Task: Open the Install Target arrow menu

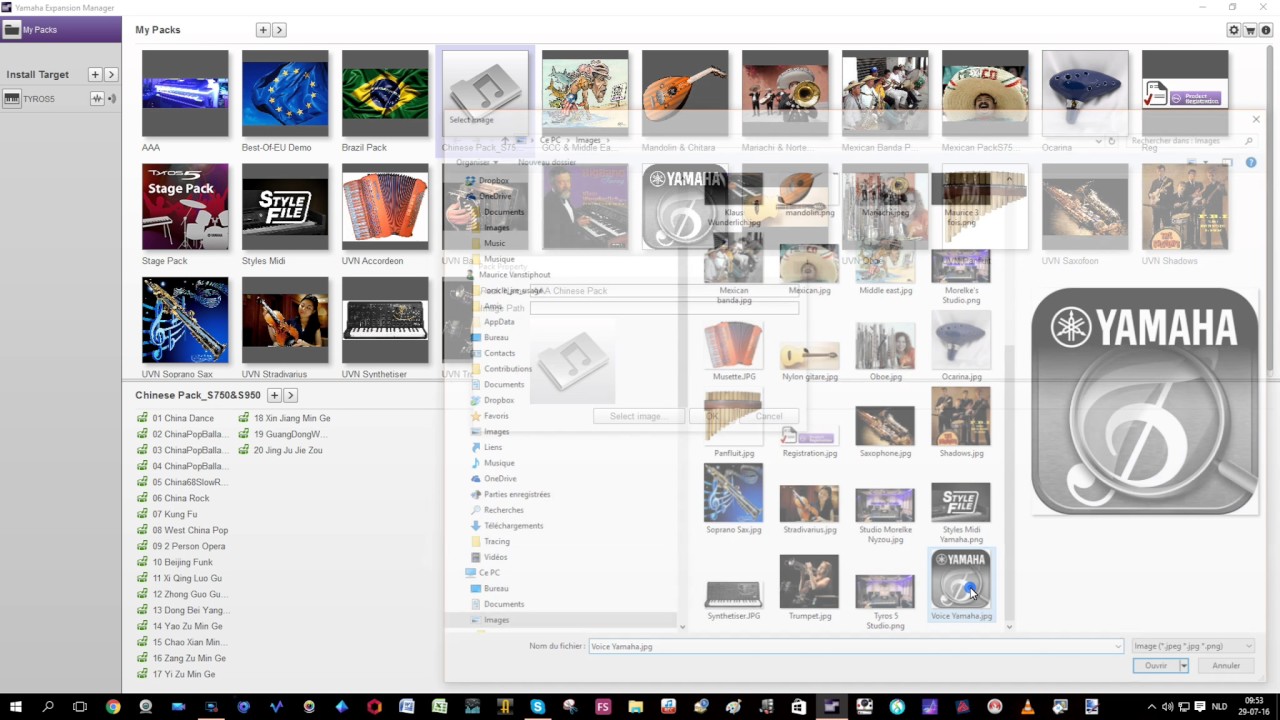Action: click(x=111, y=75)
